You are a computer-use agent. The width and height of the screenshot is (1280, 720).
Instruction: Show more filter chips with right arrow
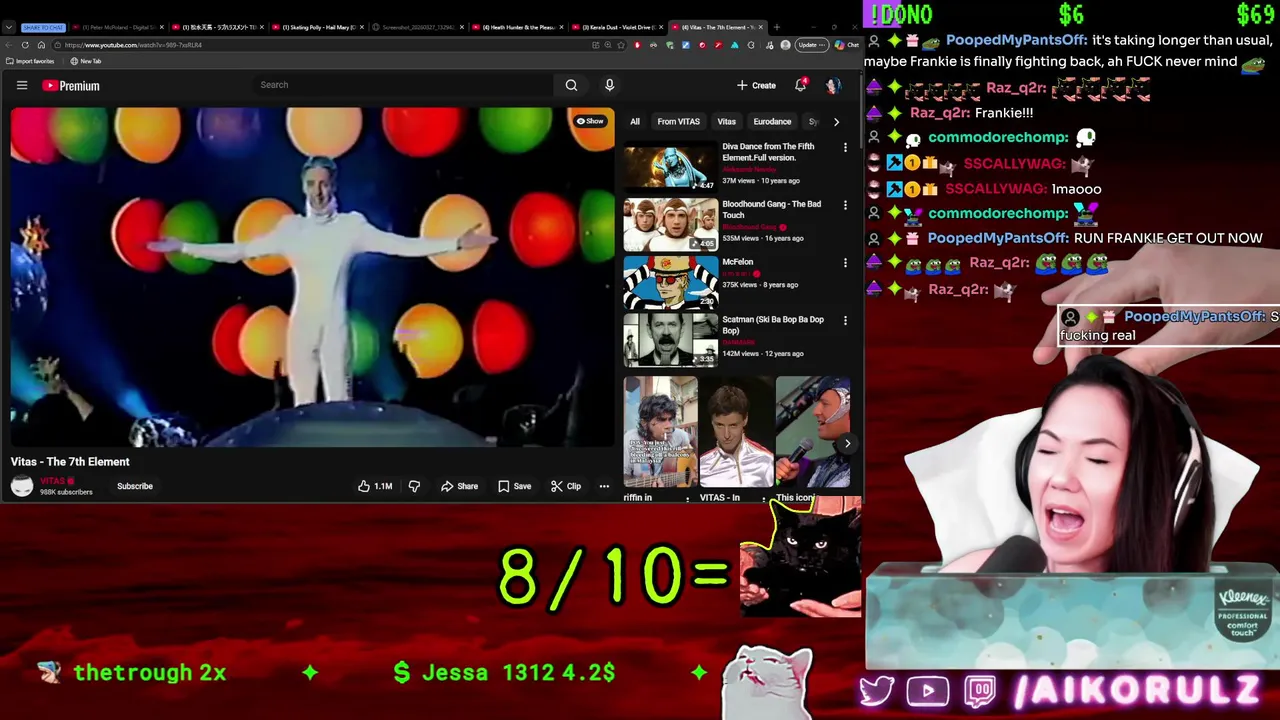coord(836,122)
